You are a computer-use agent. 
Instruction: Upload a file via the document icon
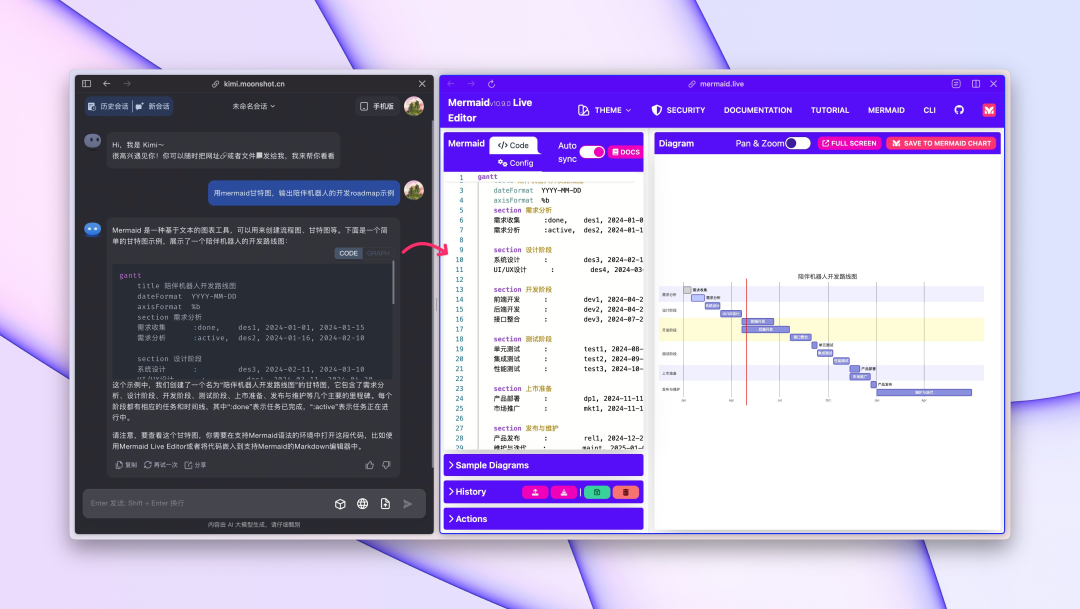pyautogui.click(x=385, y=504)
